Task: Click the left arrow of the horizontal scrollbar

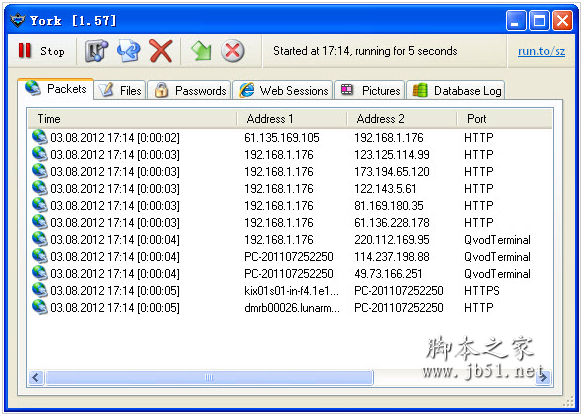Action: click(36, 377)
